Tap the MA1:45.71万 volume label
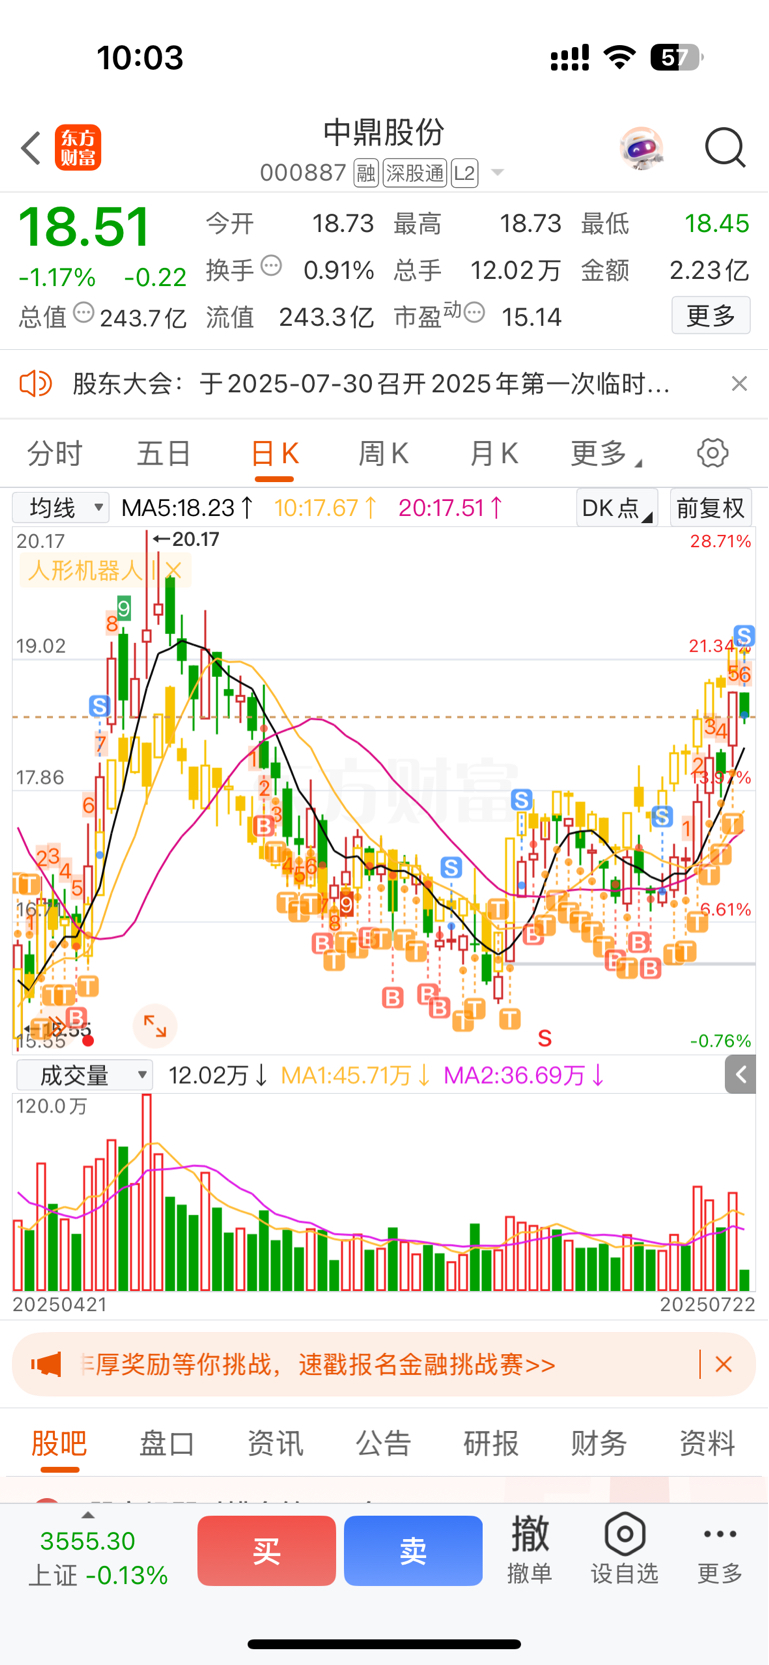The width and height of the screenshot is (769, 1665). click(x=356, y=1076)
